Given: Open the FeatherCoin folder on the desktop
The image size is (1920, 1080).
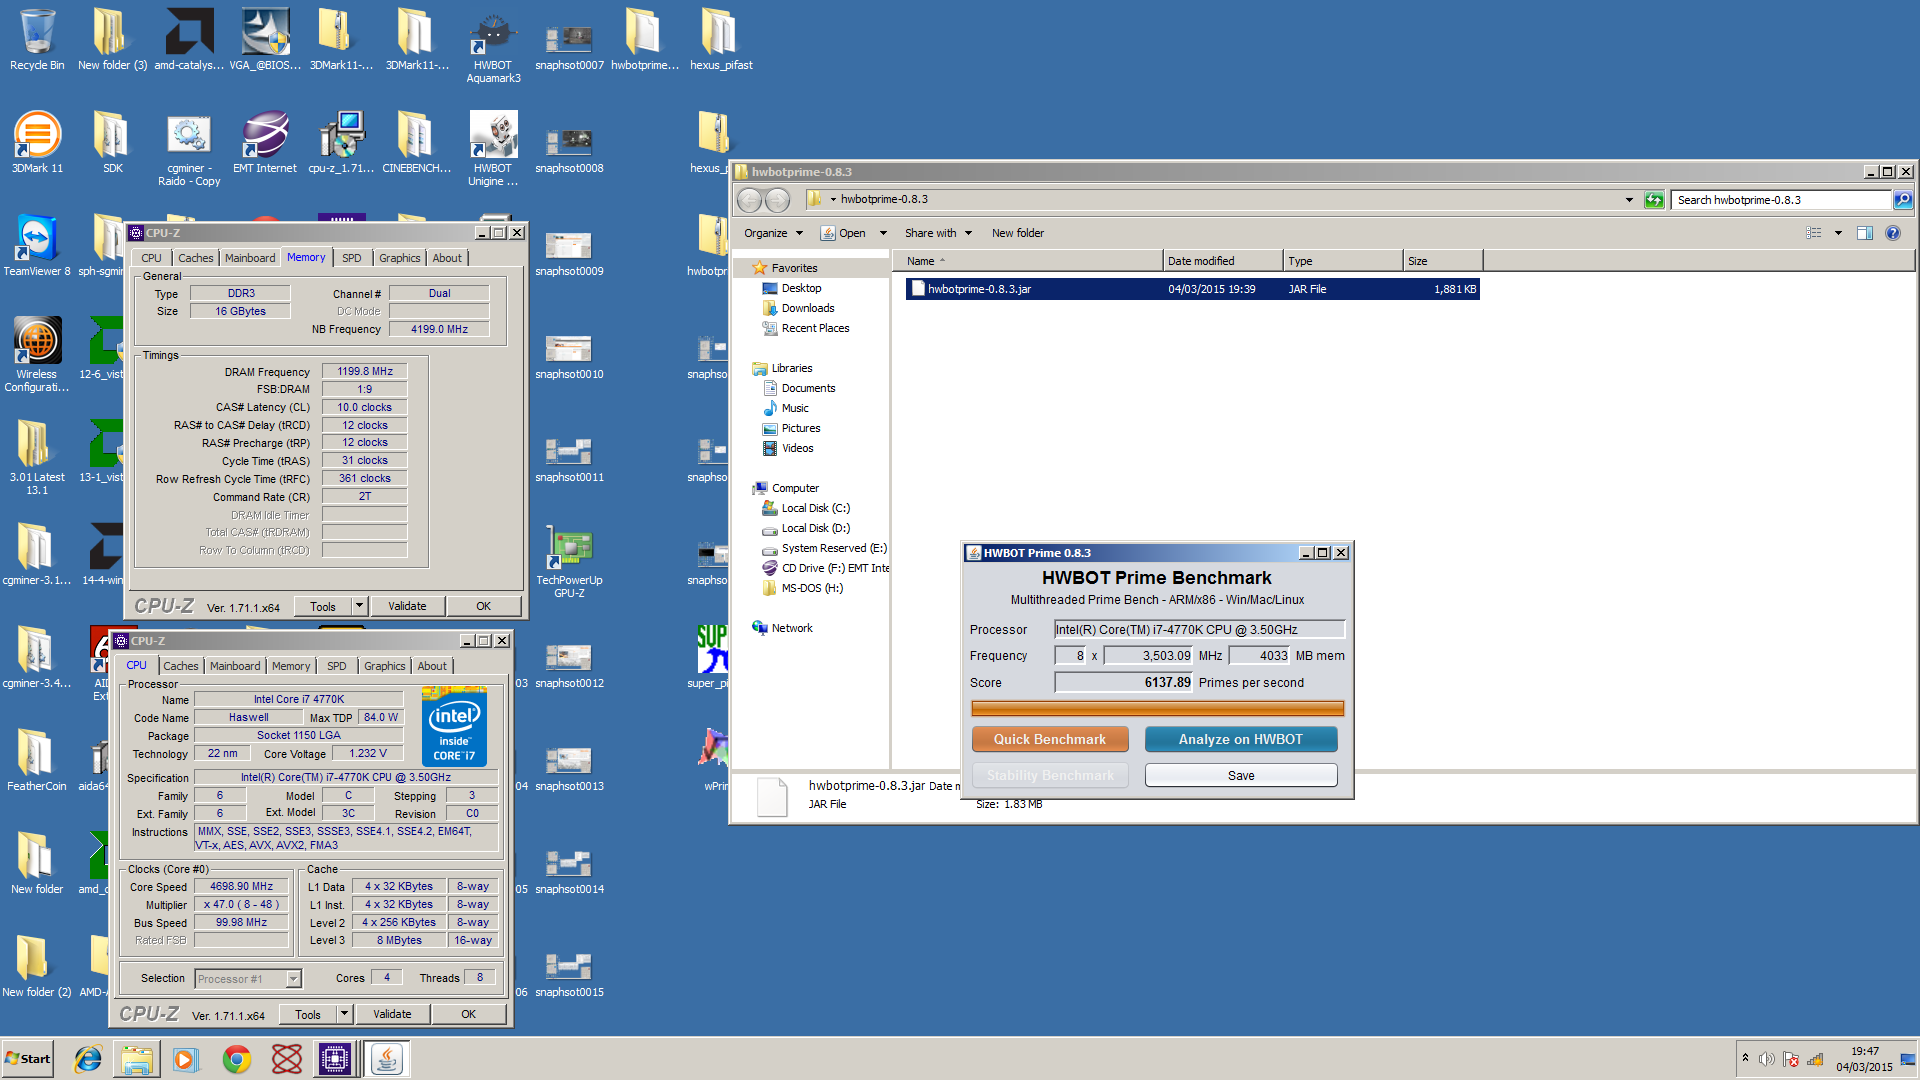Looking at the screenshot, I should tap(37, 760).
